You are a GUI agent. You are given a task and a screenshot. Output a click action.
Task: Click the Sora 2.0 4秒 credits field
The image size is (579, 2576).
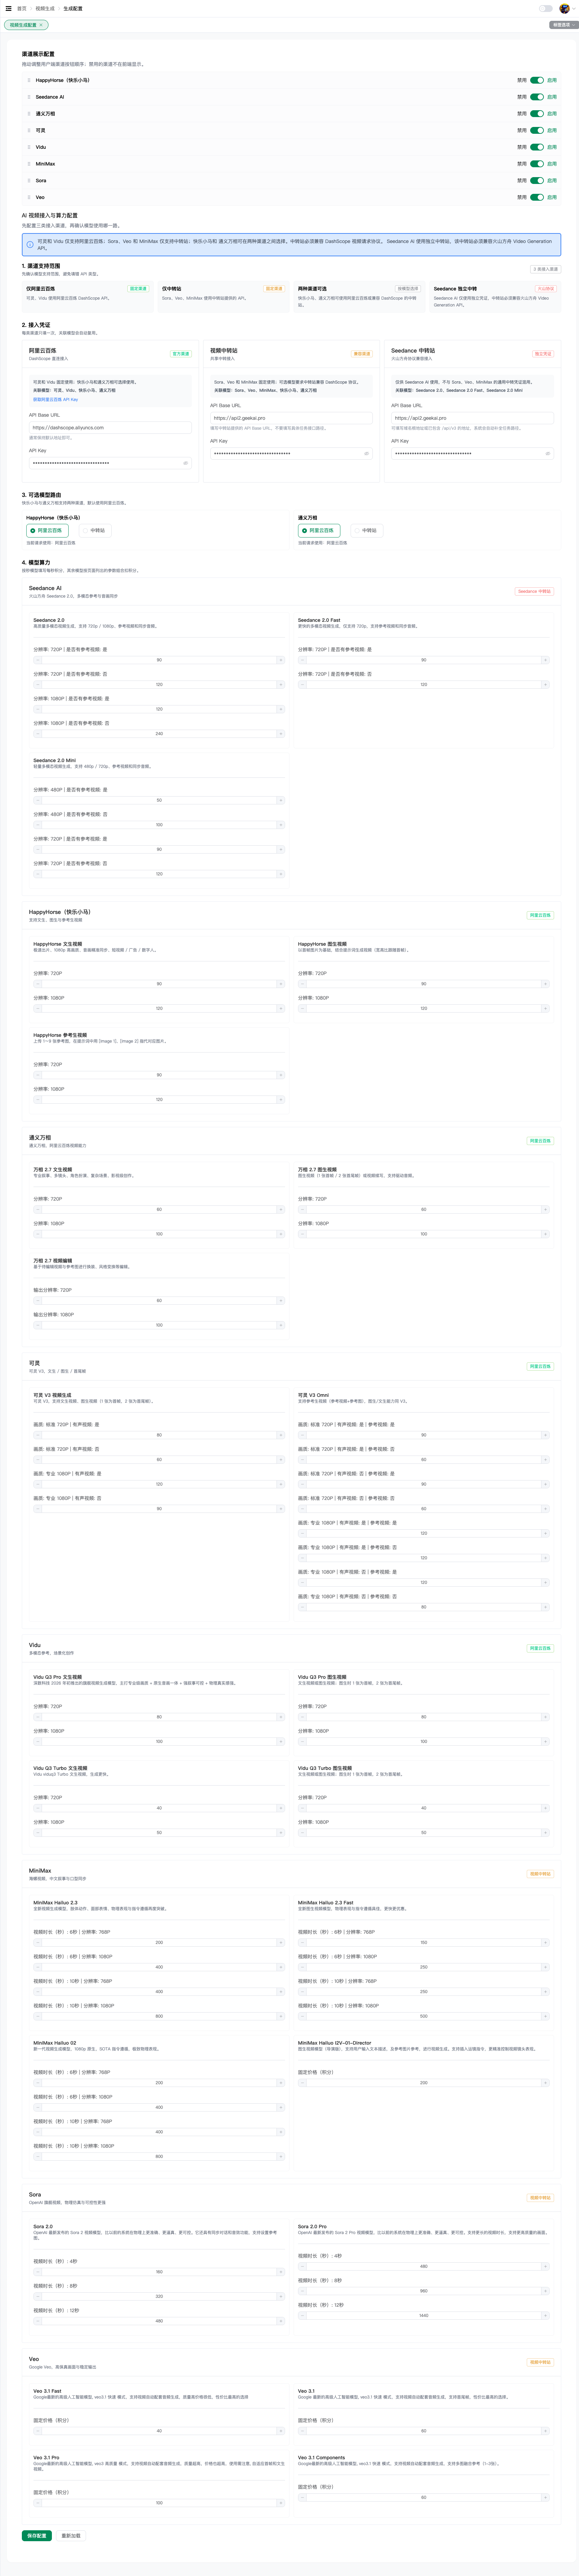[x=159, y=2272]
